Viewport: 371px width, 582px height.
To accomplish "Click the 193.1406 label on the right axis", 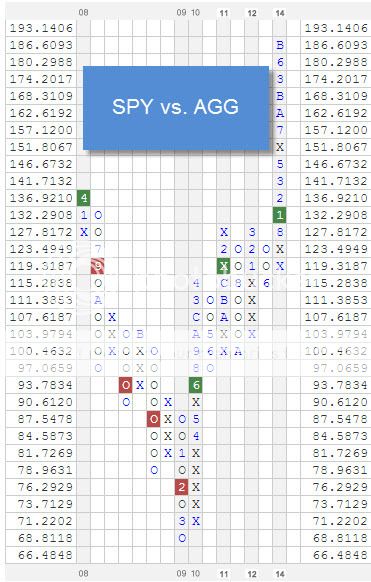I will (x=336, y=28).
